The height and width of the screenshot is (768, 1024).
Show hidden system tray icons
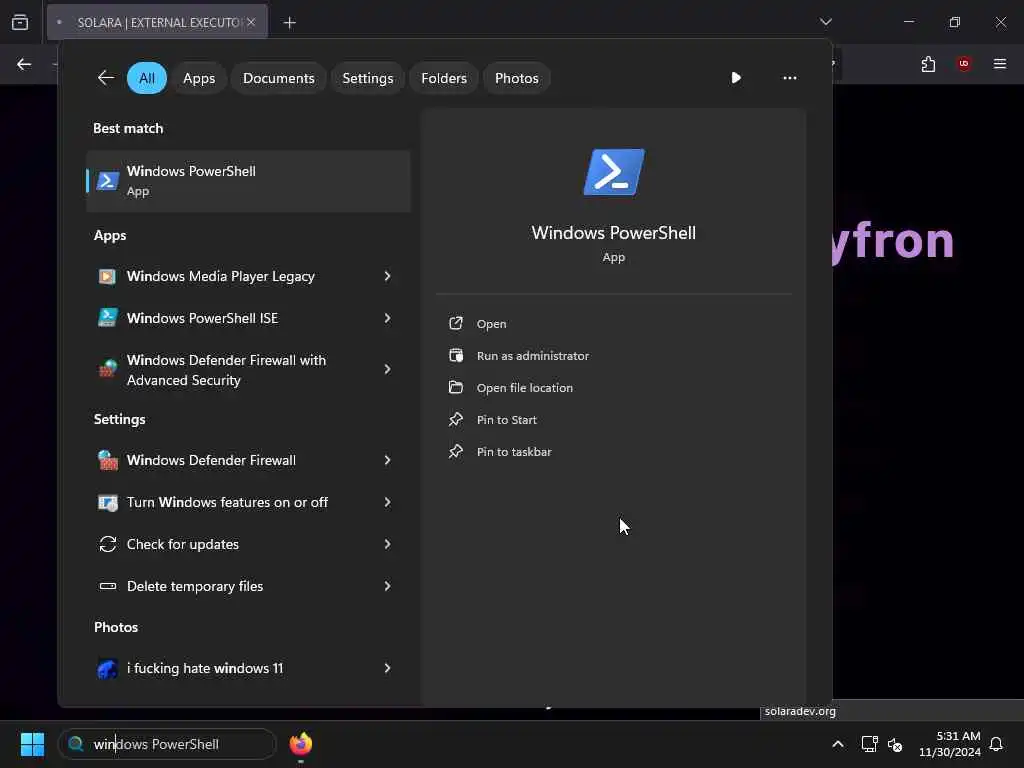coord(838,744)
